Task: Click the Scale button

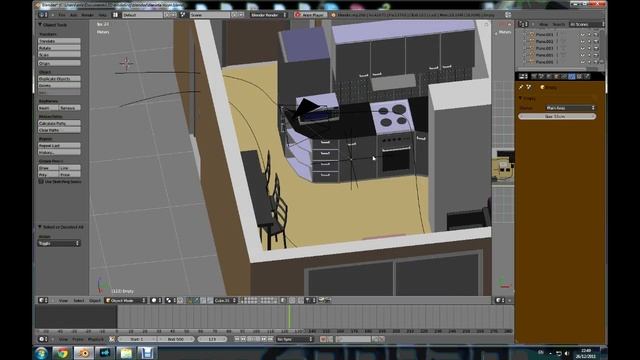Action: [59, 54]
